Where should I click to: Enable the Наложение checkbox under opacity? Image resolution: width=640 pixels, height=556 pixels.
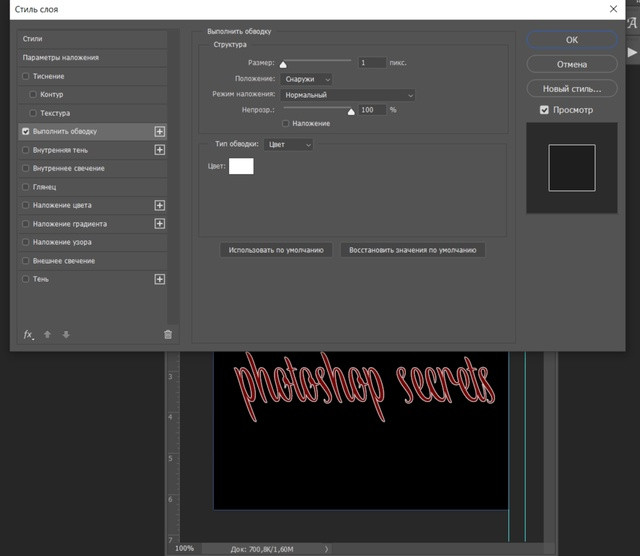coord(286,123)
